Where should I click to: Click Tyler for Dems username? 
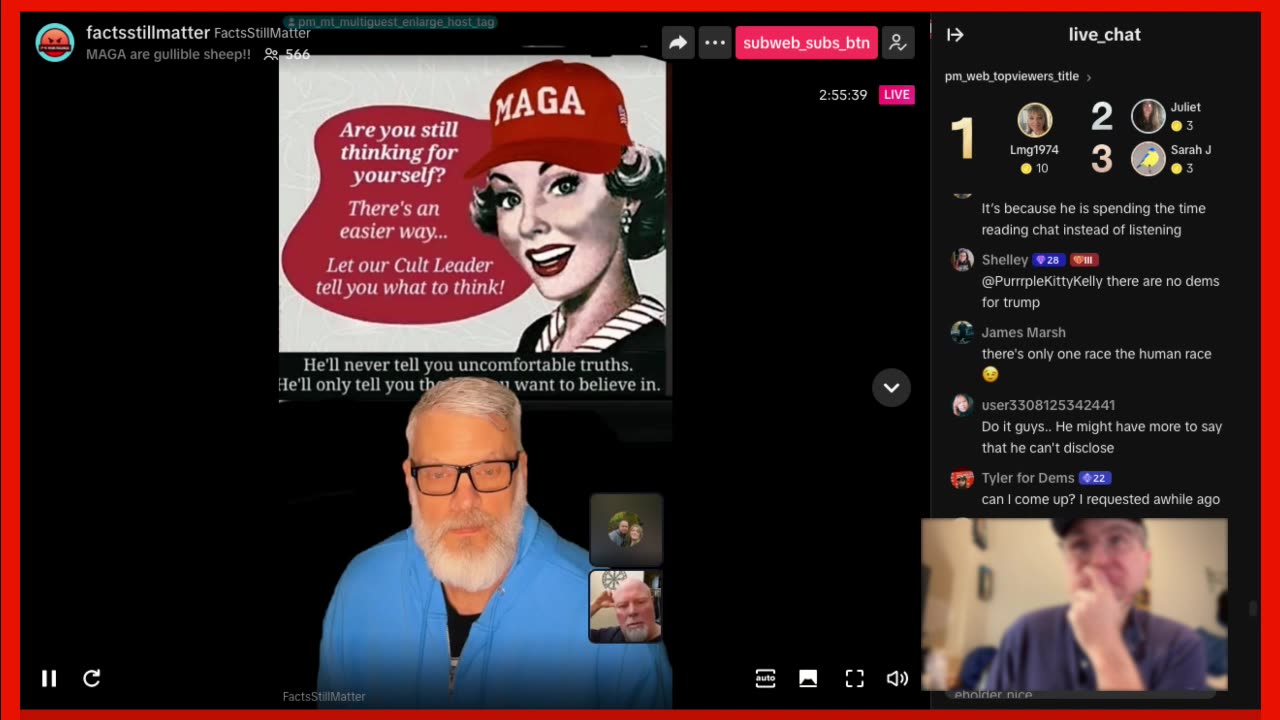pyautogui.click(x=1028, y=478)
